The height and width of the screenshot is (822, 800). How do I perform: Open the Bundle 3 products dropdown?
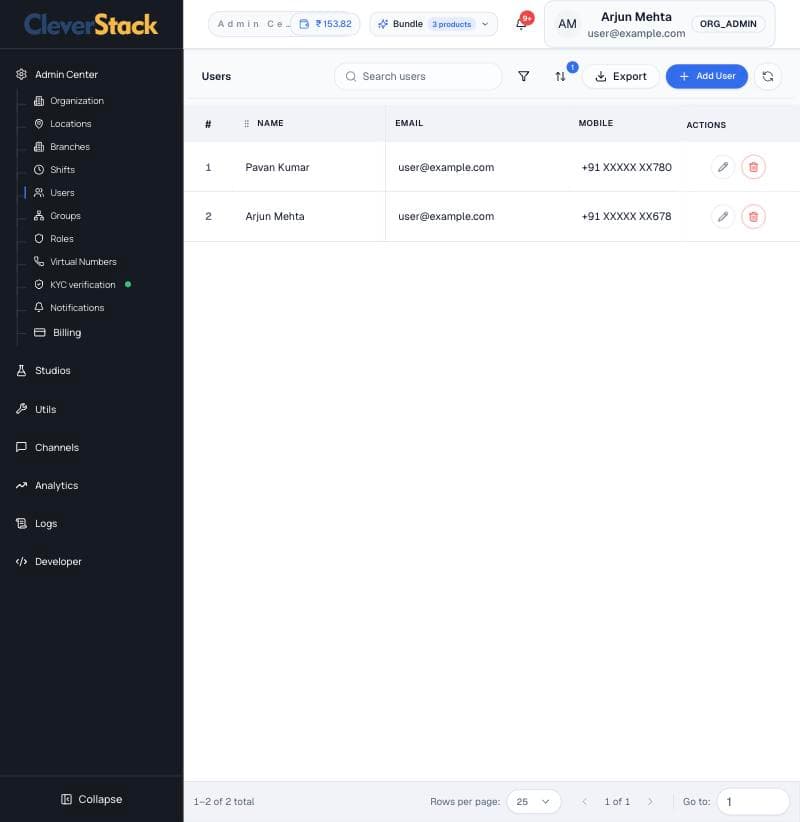pyautogui.click(x=433, y=24)
